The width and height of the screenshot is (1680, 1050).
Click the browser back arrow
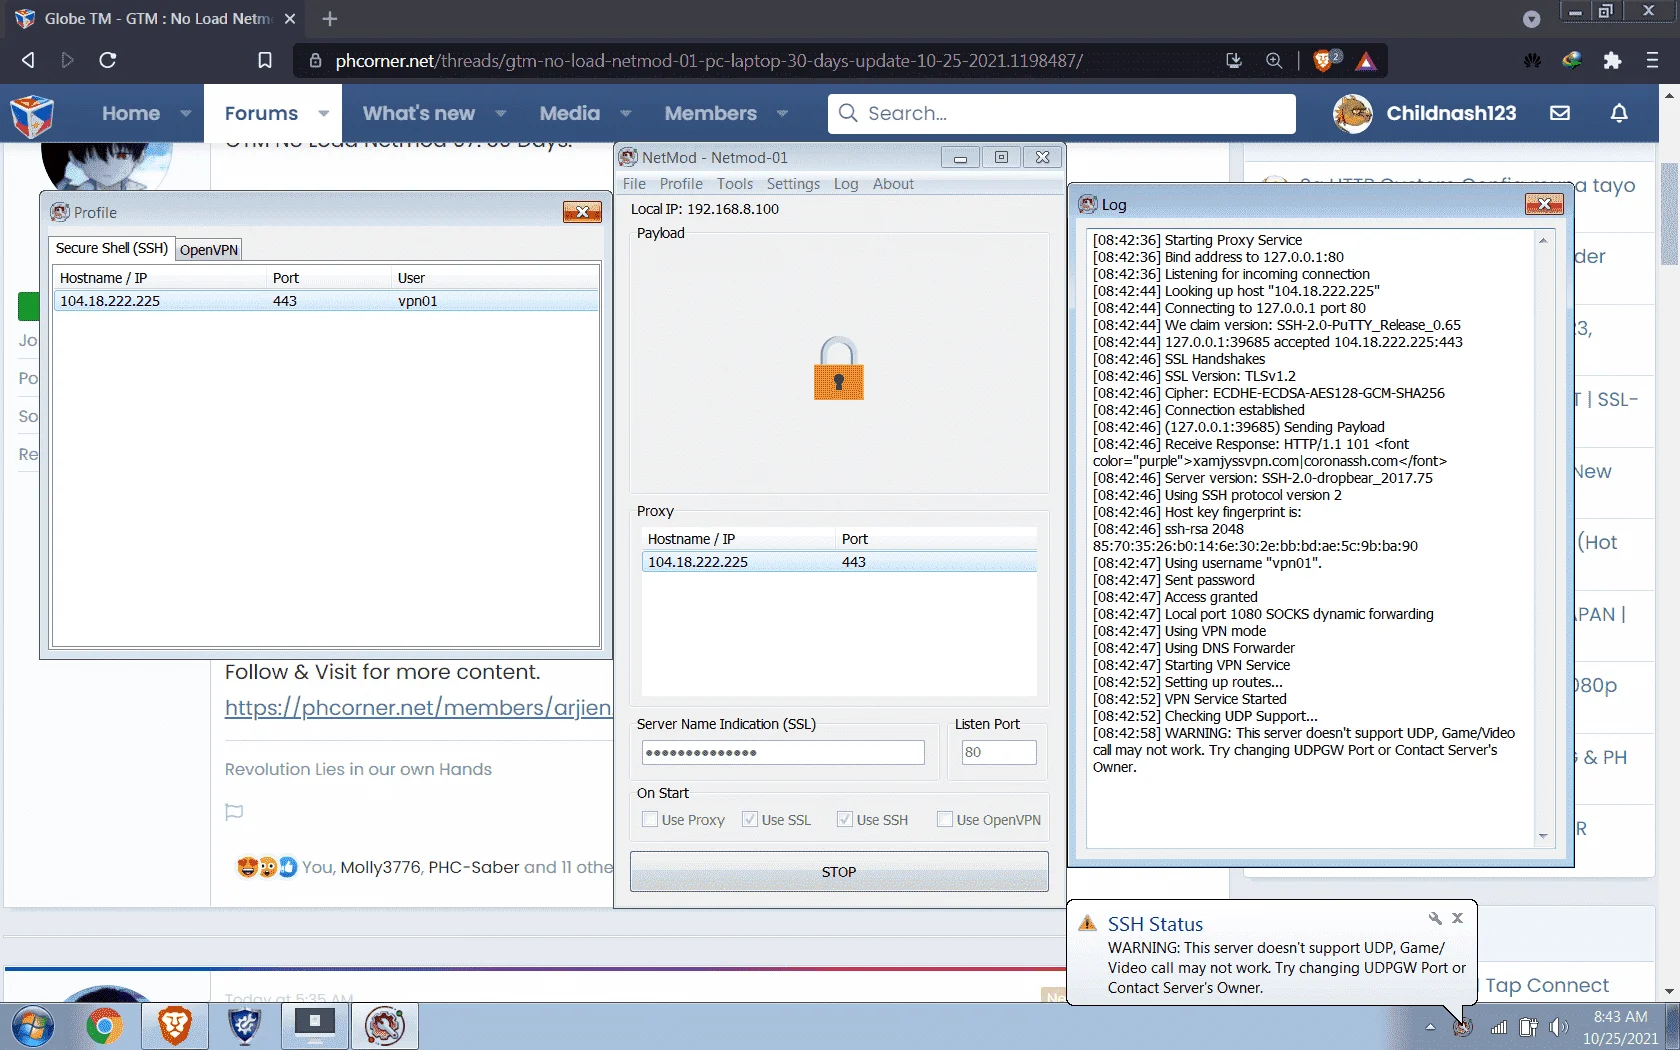(28, 60)
